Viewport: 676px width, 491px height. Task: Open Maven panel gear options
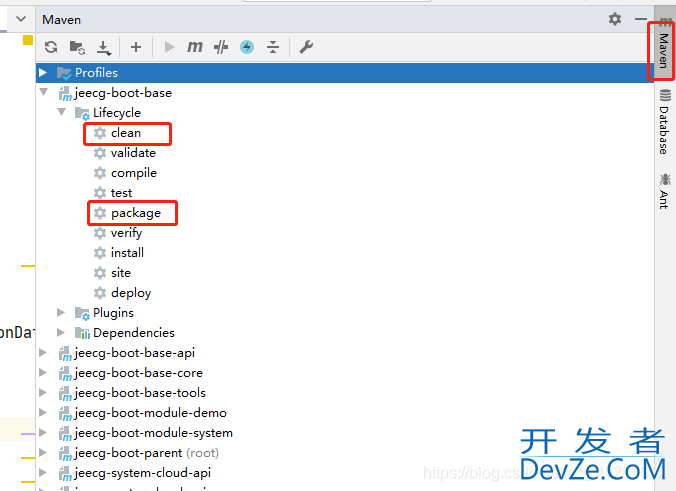615,19
